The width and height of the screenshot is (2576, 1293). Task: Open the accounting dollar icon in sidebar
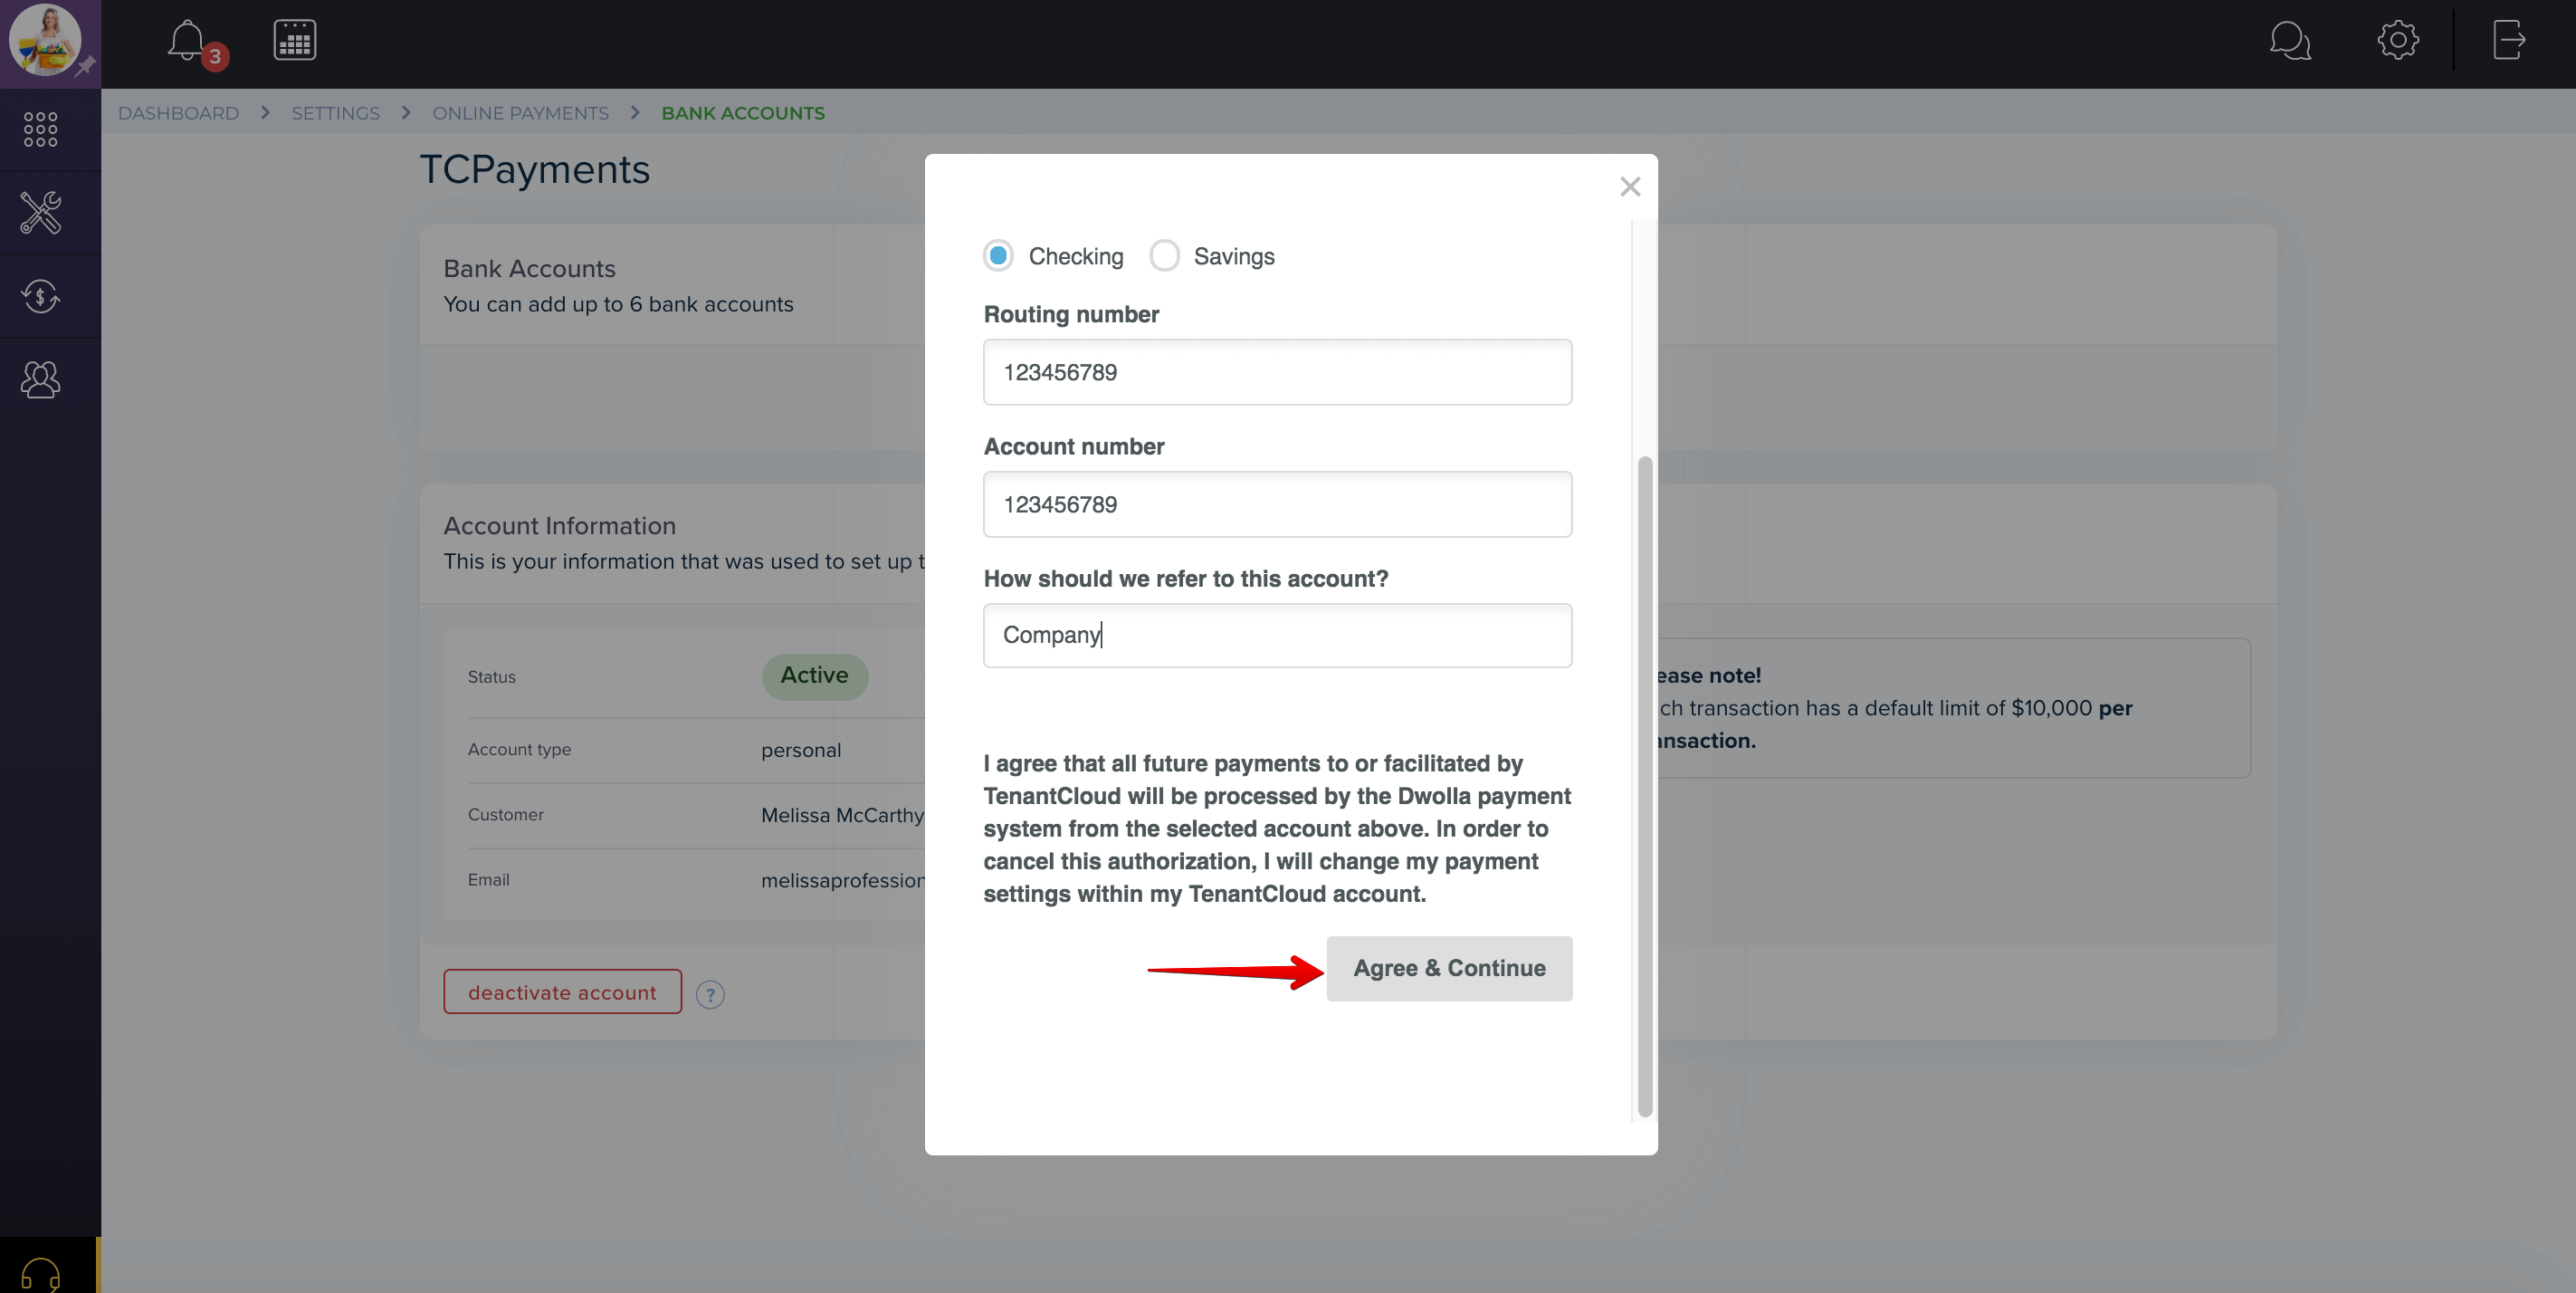41,296
